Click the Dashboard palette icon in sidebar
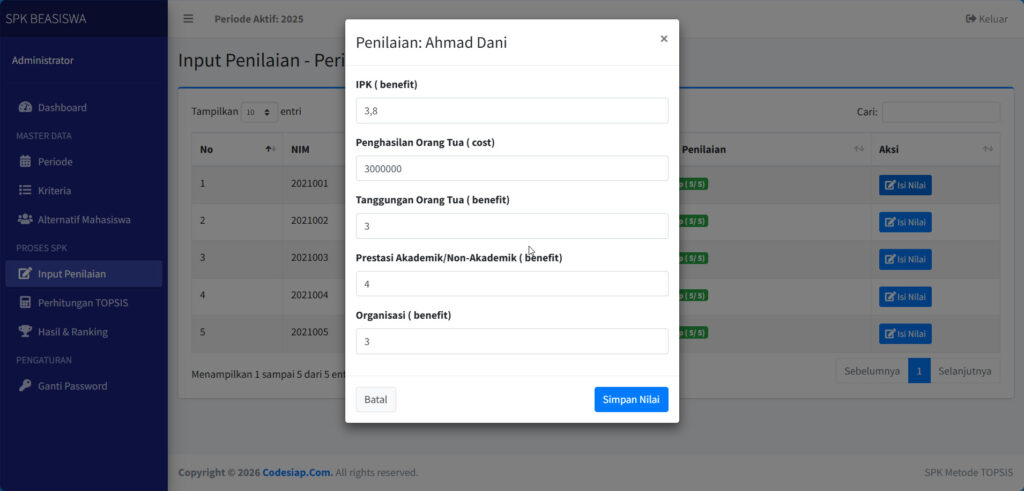1024x491 pixels. click(25, 107)
